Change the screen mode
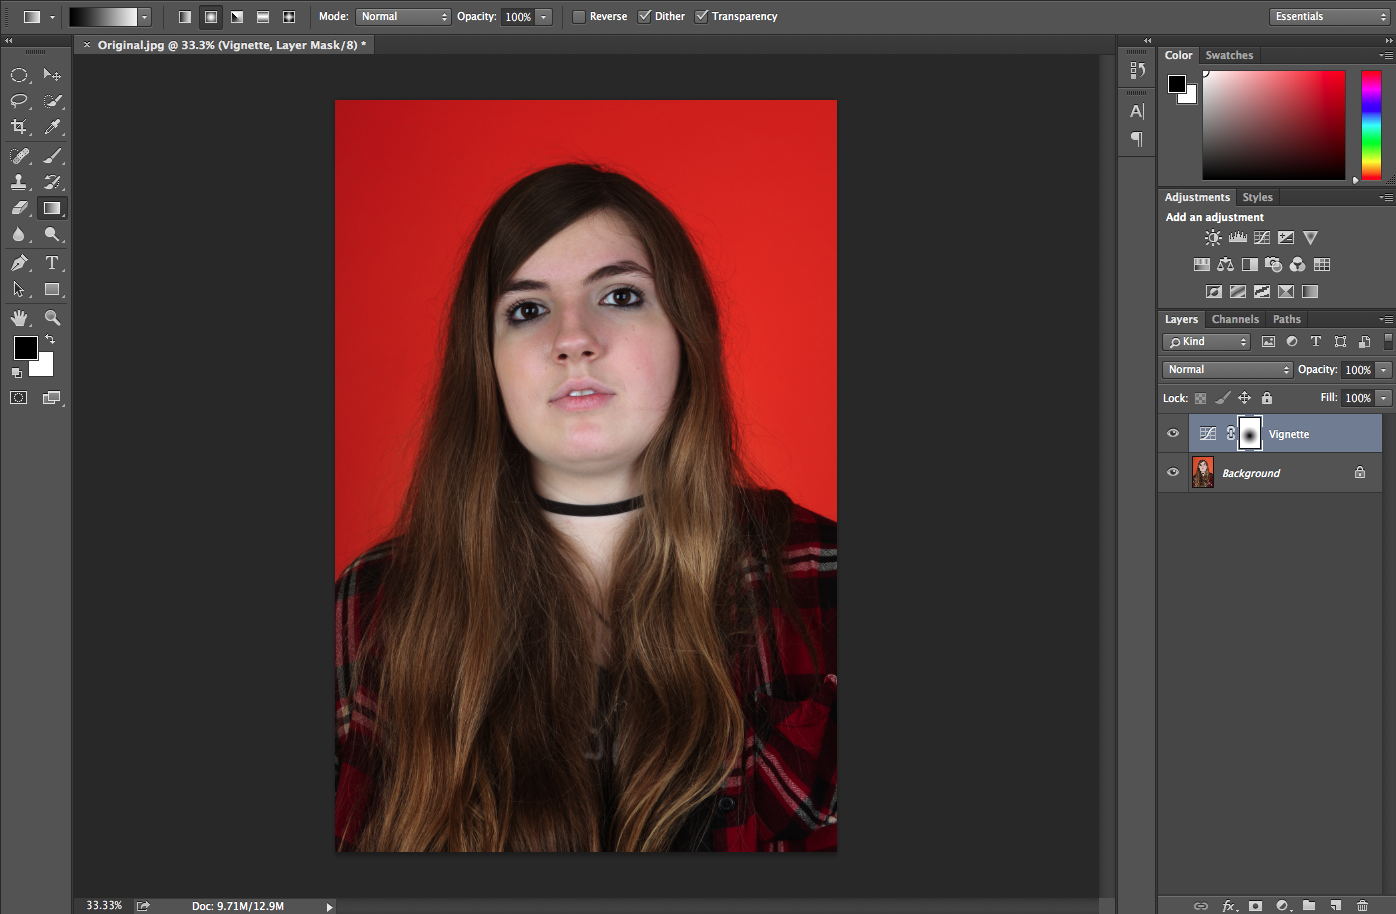The image size is (1396, 914). (x=52, y=398)
